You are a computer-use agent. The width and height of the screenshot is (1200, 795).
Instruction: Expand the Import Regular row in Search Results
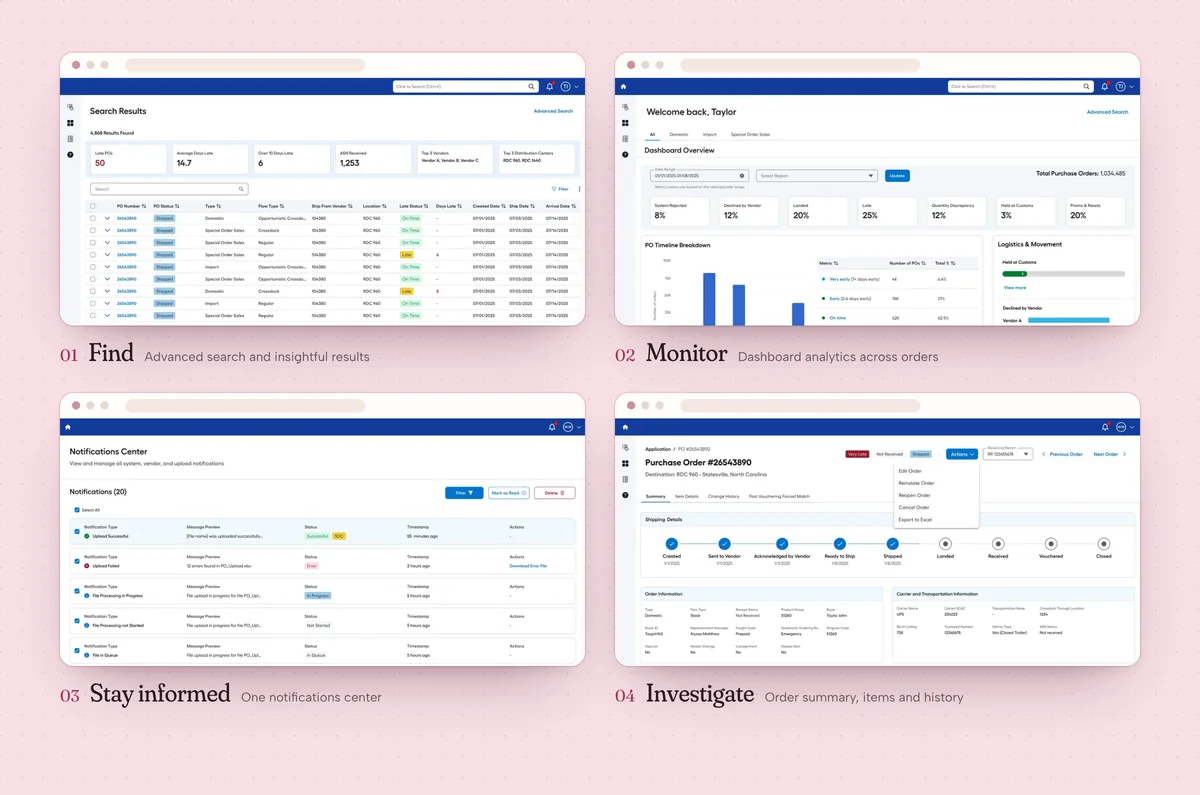pos(107,303)
